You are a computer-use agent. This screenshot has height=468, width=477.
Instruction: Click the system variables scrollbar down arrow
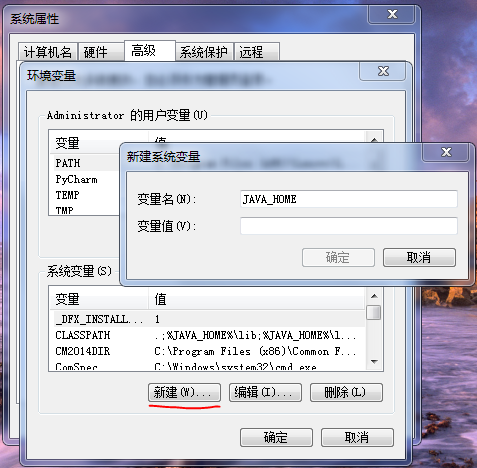pos(374,362)
